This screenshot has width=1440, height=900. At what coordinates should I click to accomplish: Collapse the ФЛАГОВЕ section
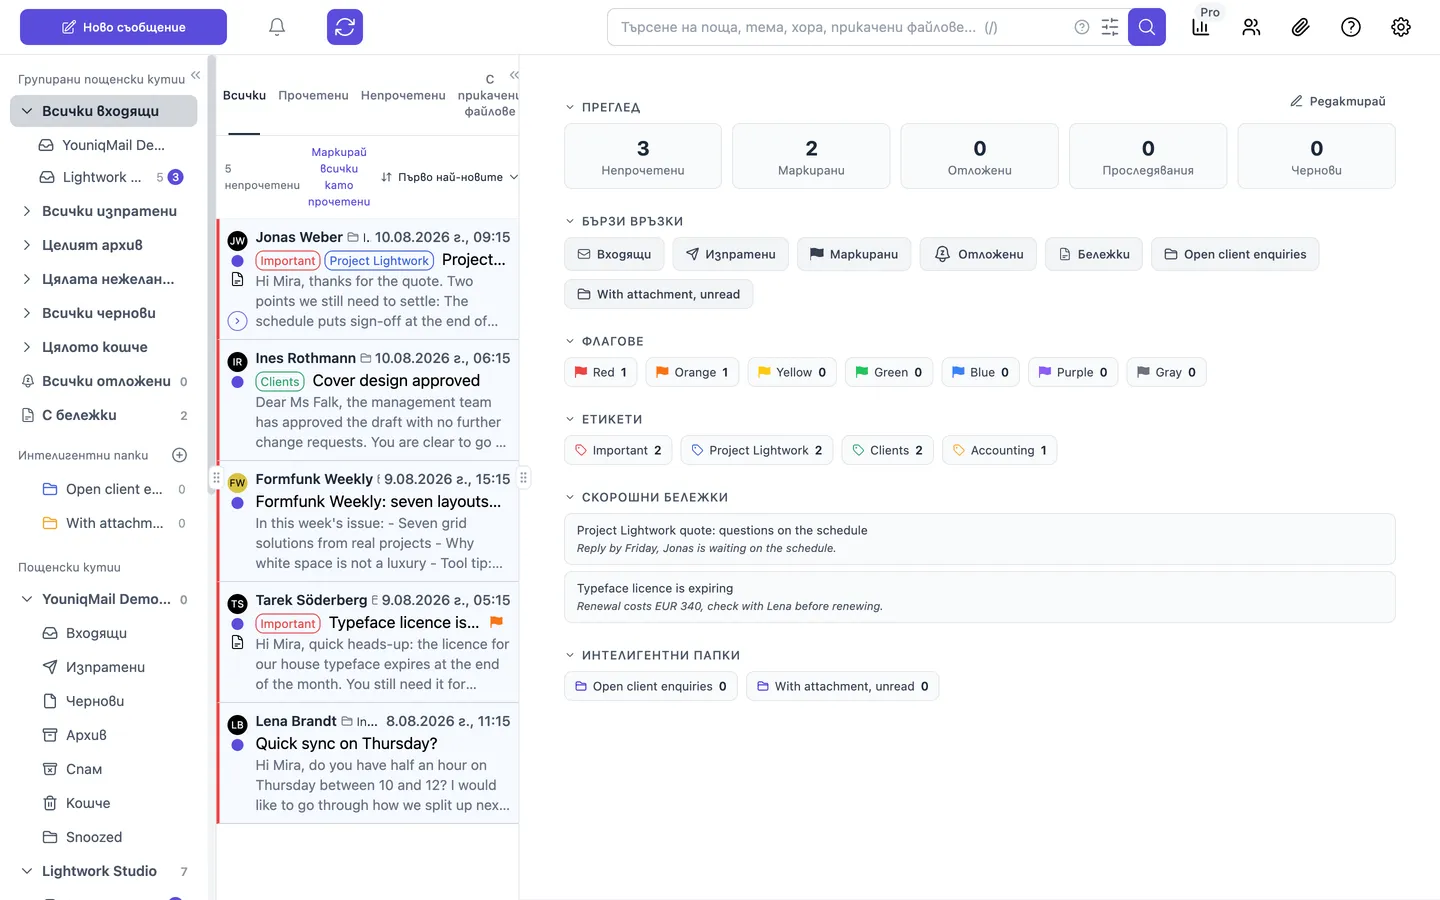coord(570,341)
